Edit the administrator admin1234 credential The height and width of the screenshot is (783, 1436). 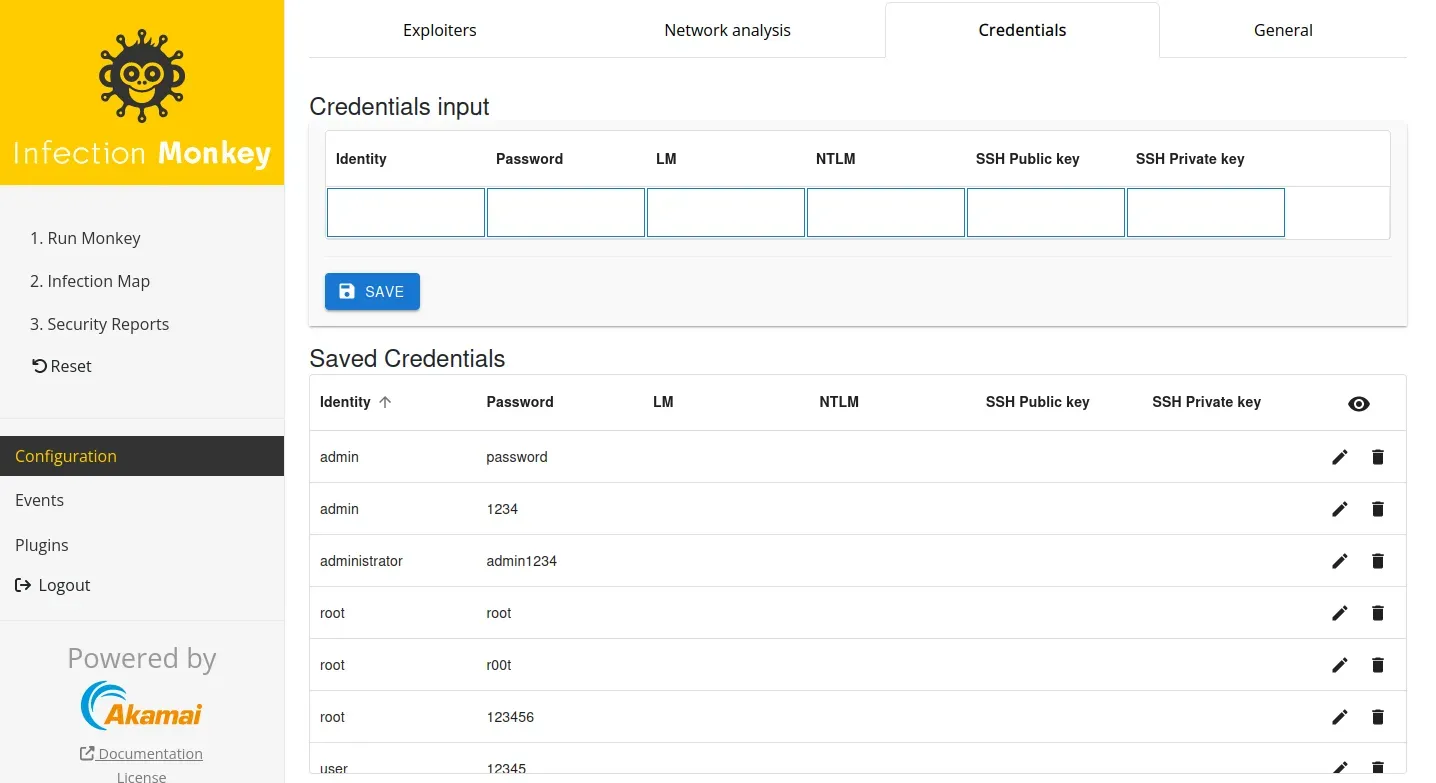tap(1339, 561)
